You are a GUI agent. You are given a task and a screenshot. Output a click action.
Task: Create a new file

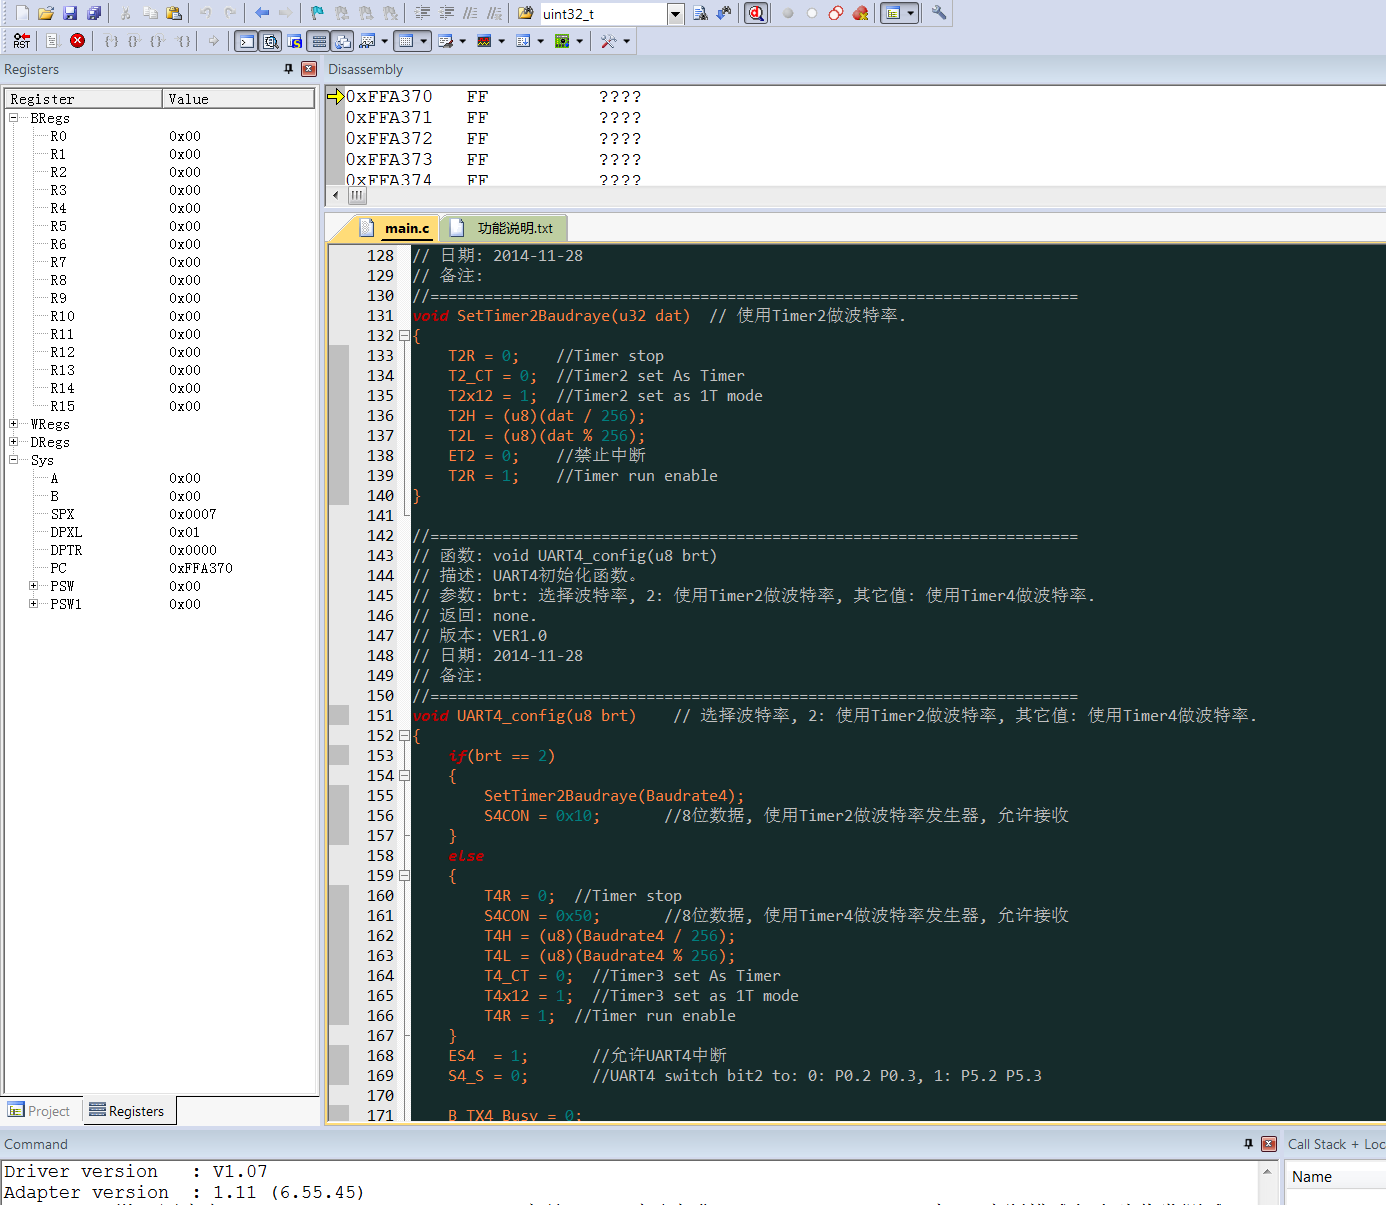22,13
